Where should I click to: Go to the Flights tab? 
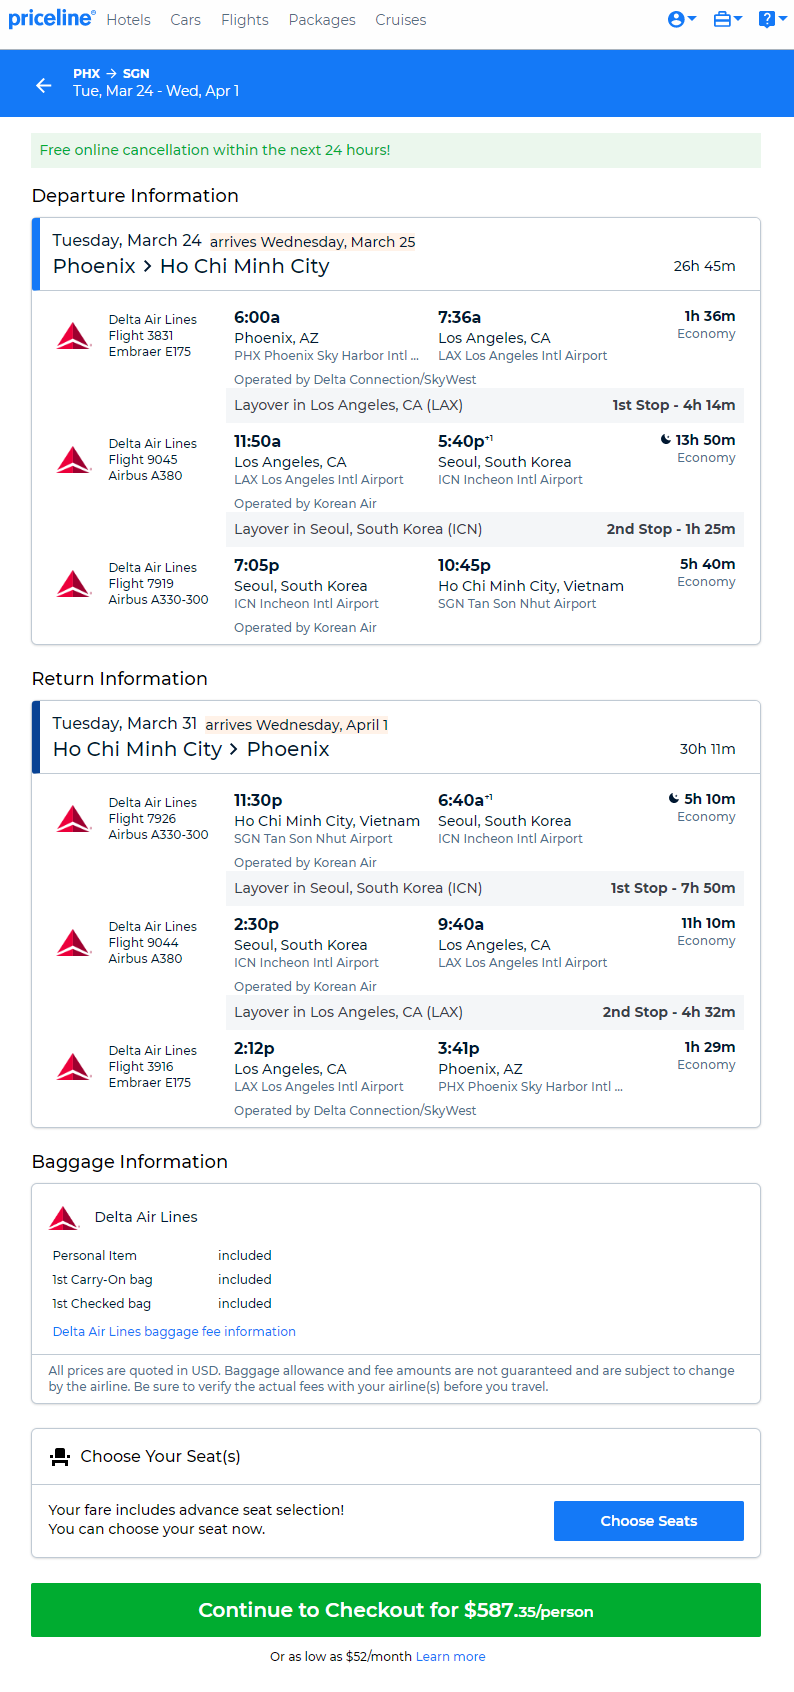point(245,20)
